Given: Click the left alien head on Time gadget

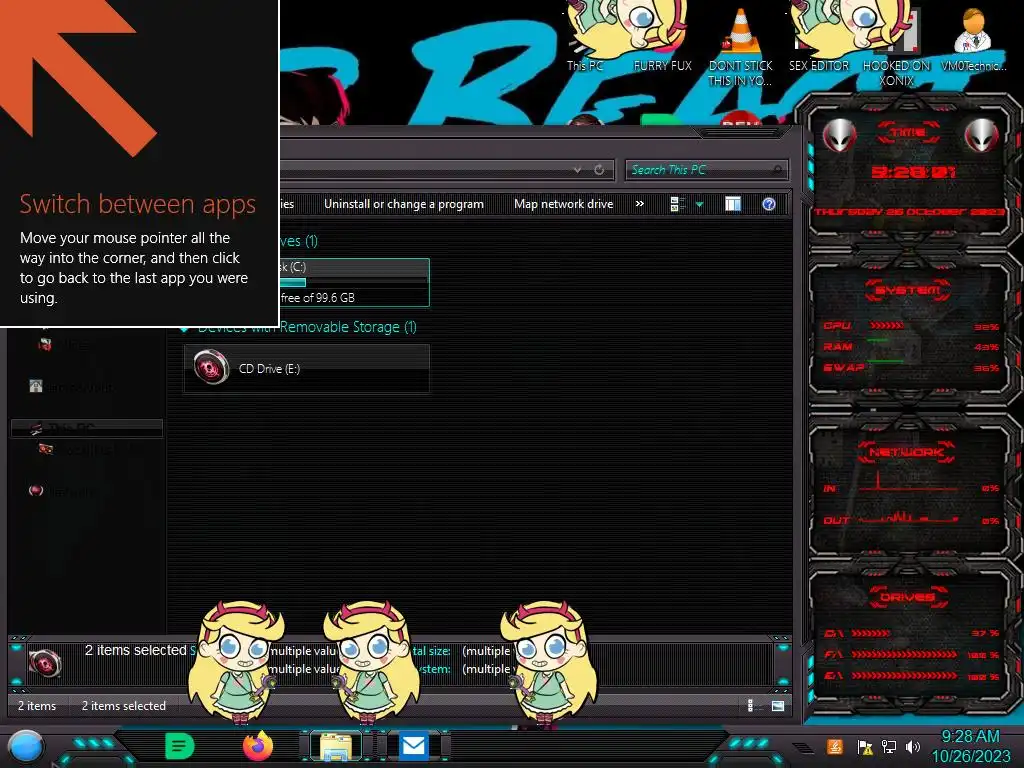Looking at the screenshot, I should (839, 136).
